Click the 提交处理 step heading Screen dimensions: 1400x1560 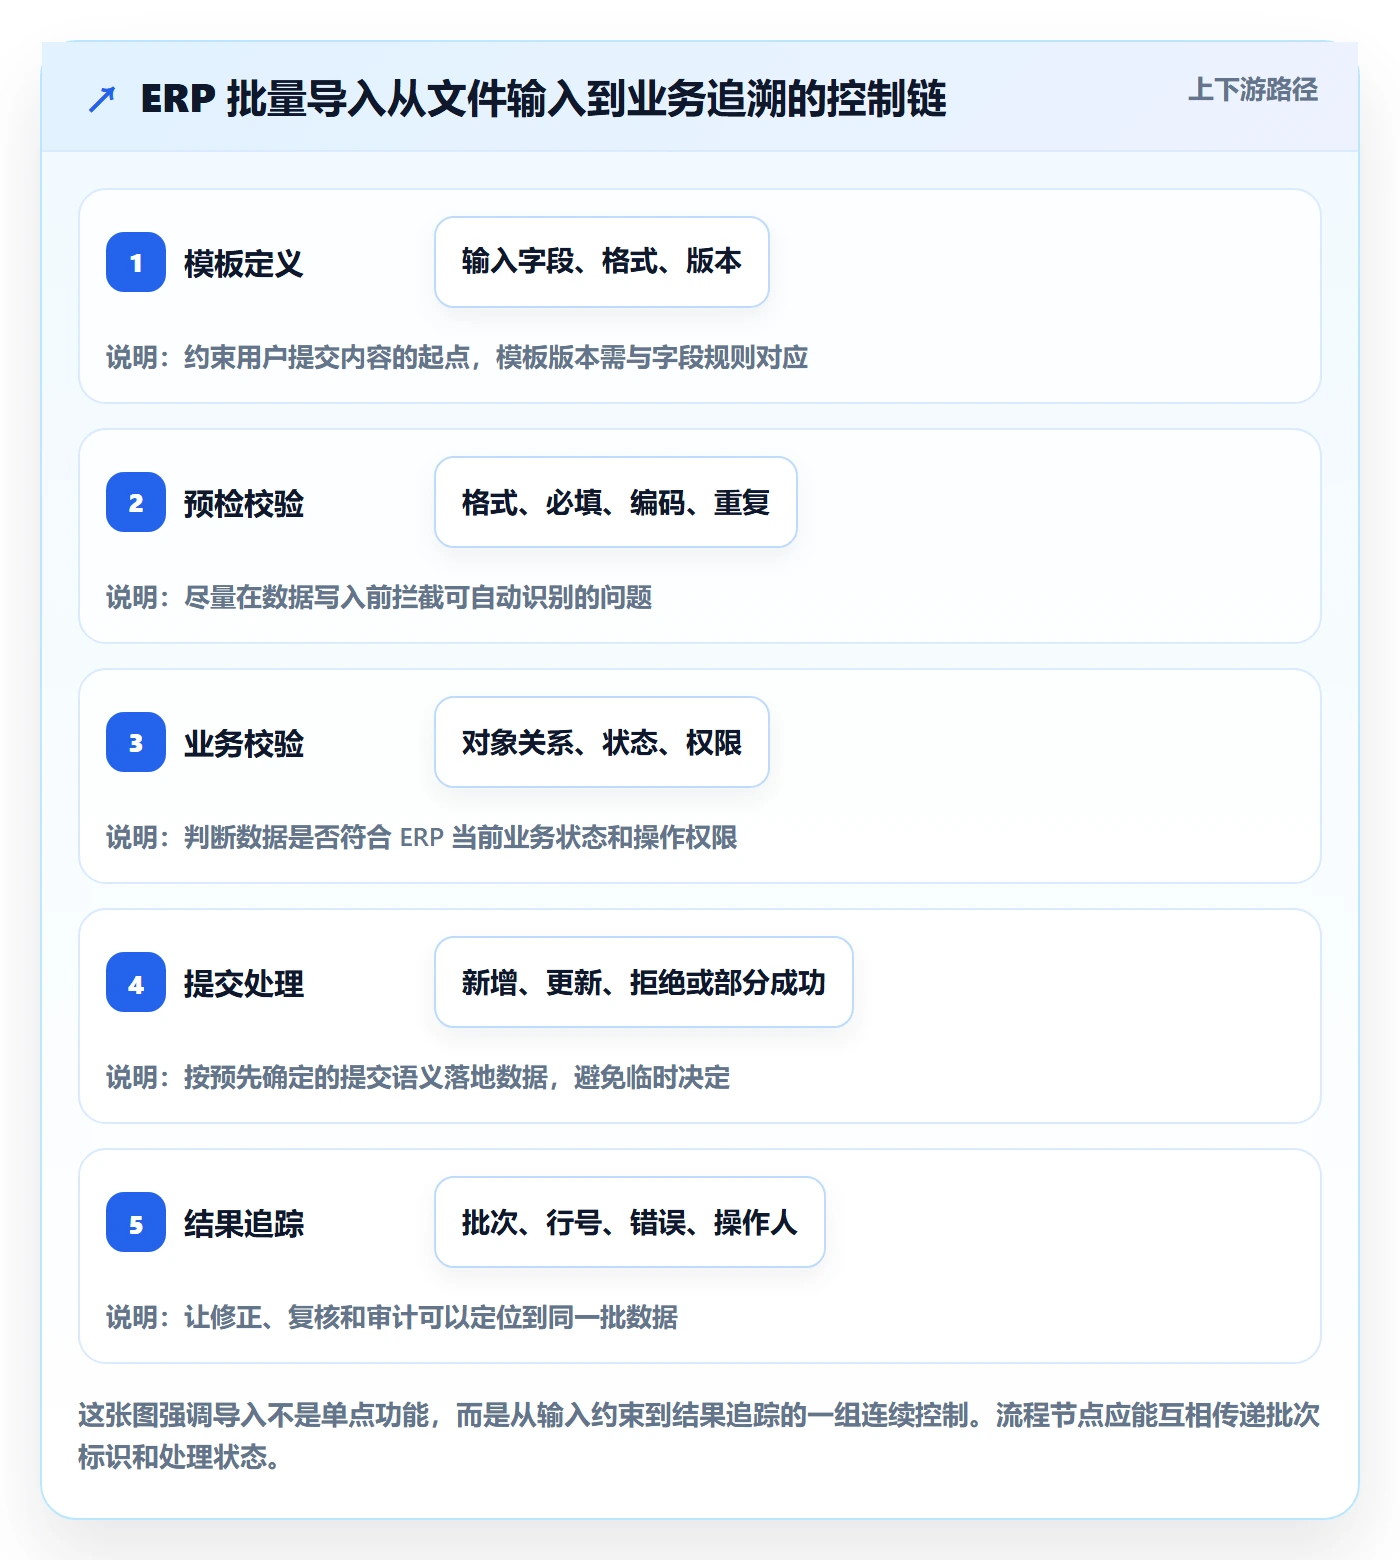click(243, 983)
